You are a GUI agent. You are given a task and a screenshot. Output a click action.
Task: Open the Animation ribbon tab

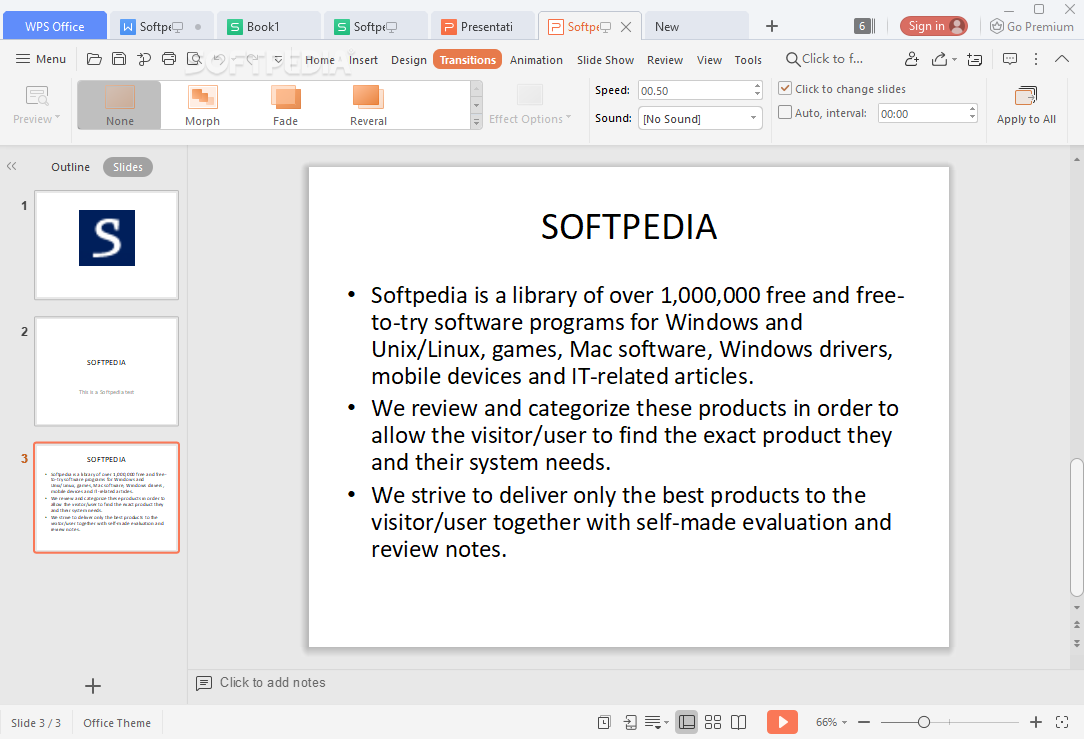click(x=536, y=60)
